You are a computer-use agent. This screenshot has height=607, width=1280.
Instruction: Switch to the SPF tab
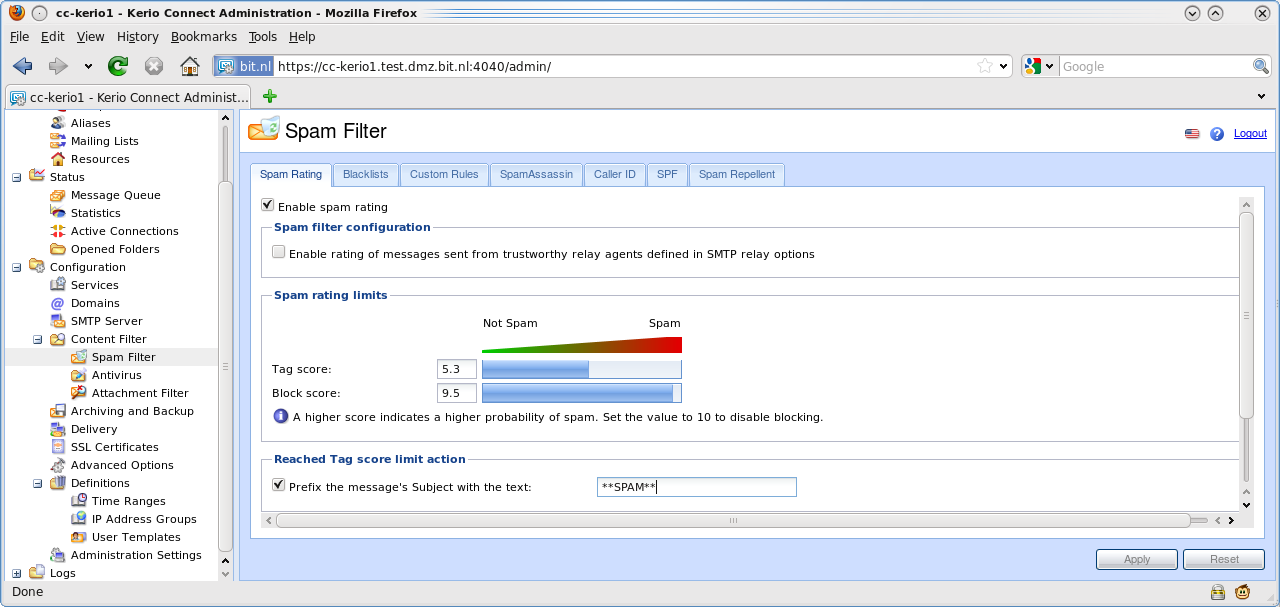click(667, 174)
